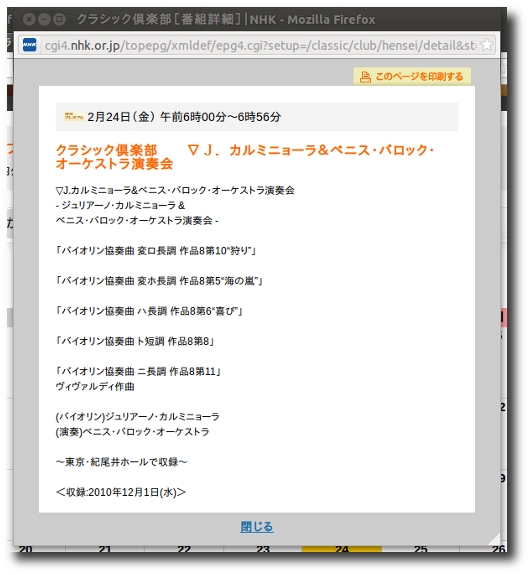Image resolution: width=530 pixels, height=575 pixels.
Task: Select day 21 in calendar row
Action: (105, 549)
